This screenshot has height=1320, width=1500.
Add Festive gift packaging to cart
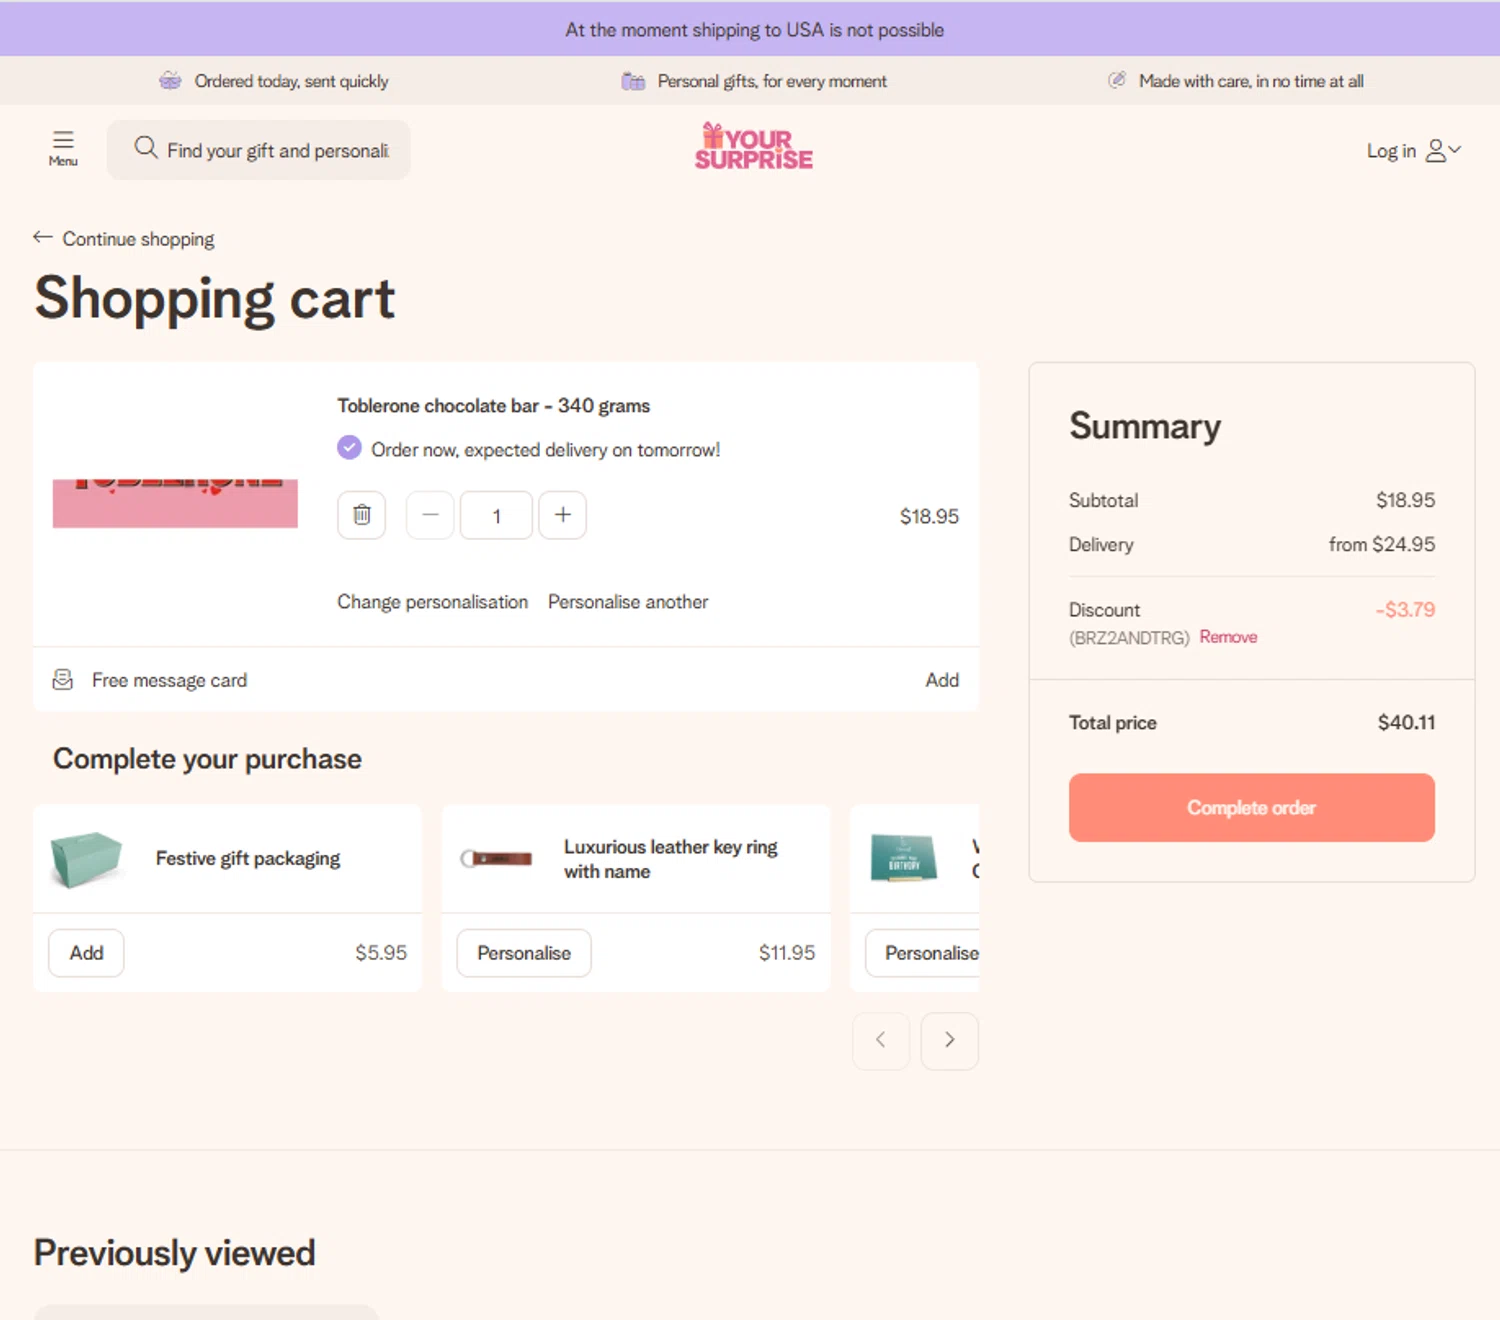(x=86, y=953)
